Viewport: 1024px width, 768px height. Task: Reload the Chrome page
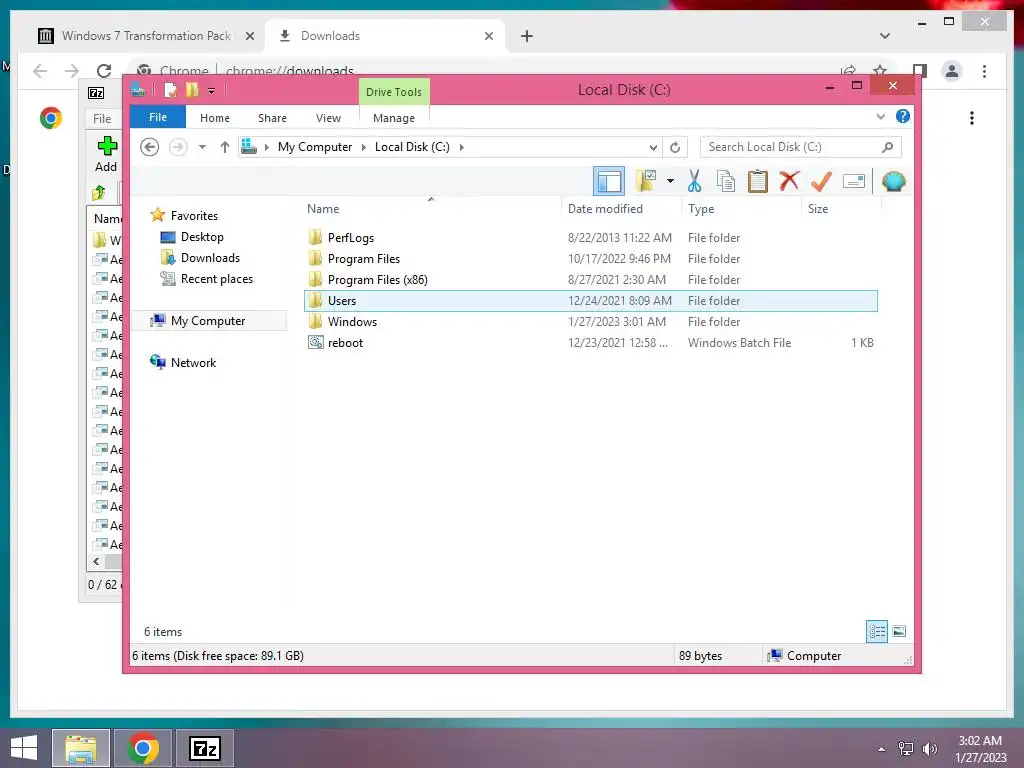click(104, 71)
